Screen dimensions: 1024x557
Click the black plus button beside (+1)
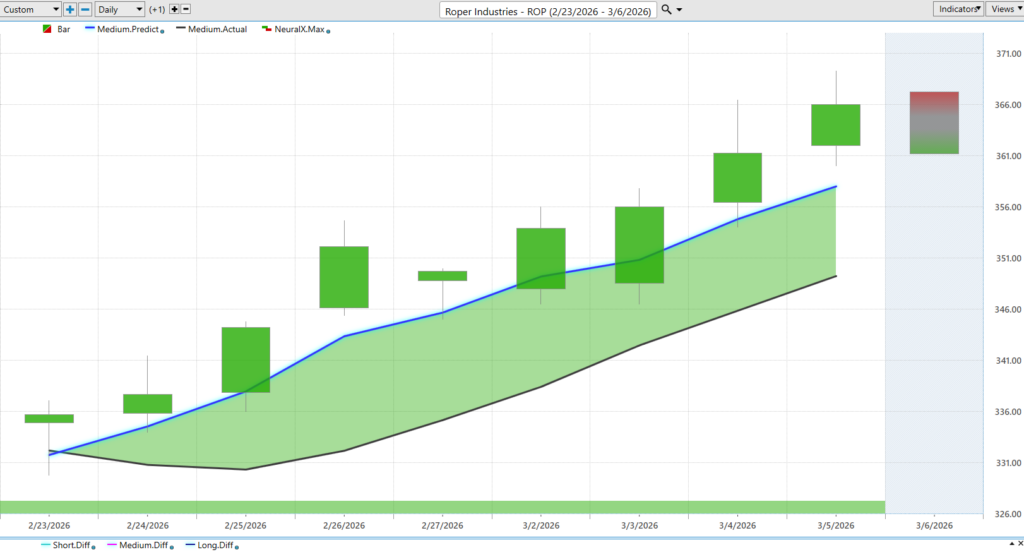pyautogui.click(x=174, y=9)
